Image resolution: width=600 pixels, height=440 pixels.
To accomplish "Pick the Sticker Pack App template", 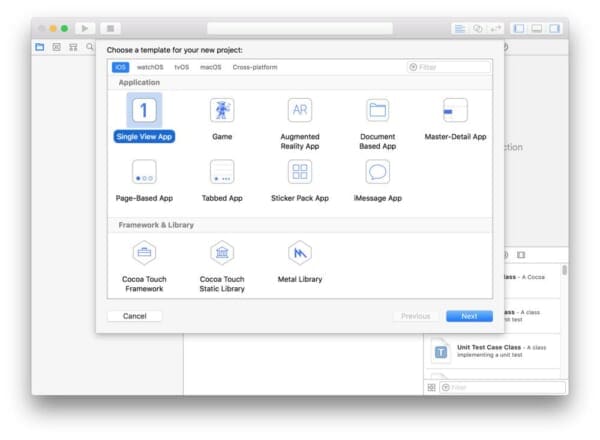I will pos(299,172).
